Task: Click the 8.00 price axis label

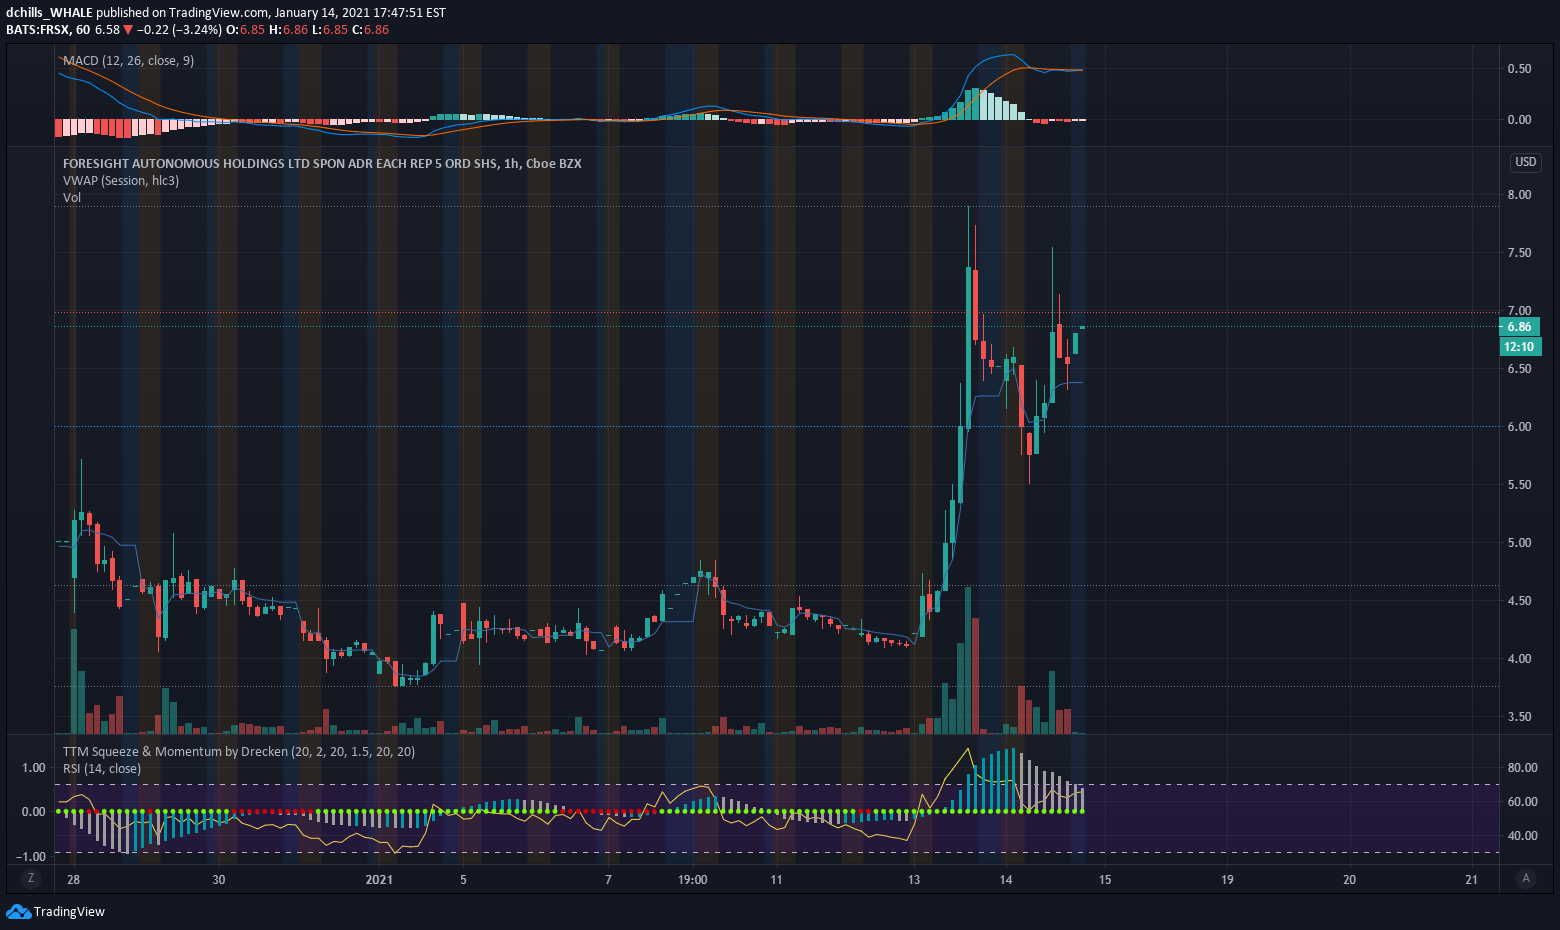Action: click(x=1519, y=195)
